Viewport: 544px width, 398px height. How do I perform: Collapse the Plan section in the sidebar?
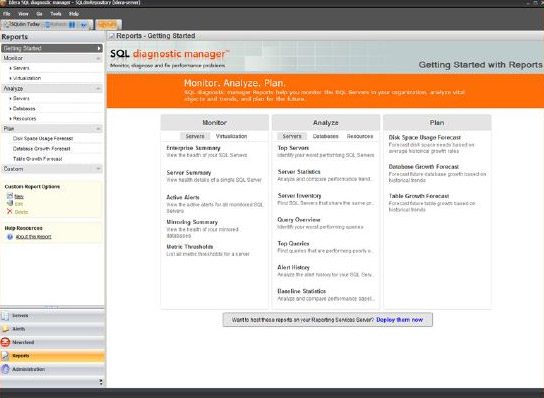click(x=98, y=129)
